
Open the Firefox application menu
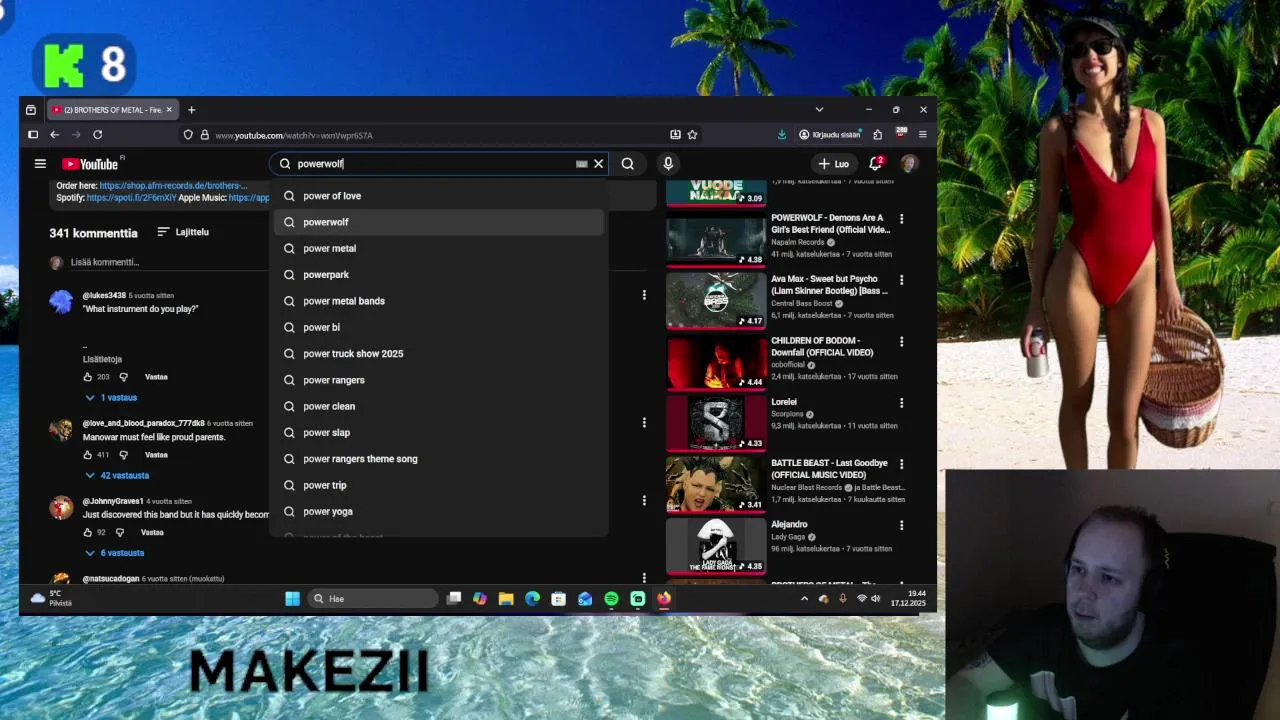(x=922, y=135)
